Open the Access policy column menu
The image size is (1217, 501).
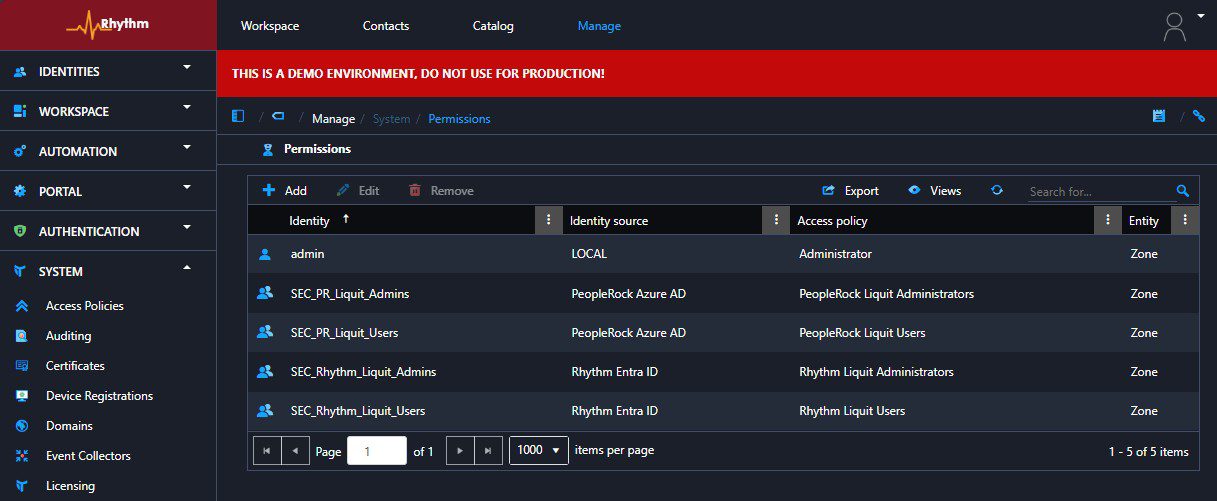(x=1107, y=220)
